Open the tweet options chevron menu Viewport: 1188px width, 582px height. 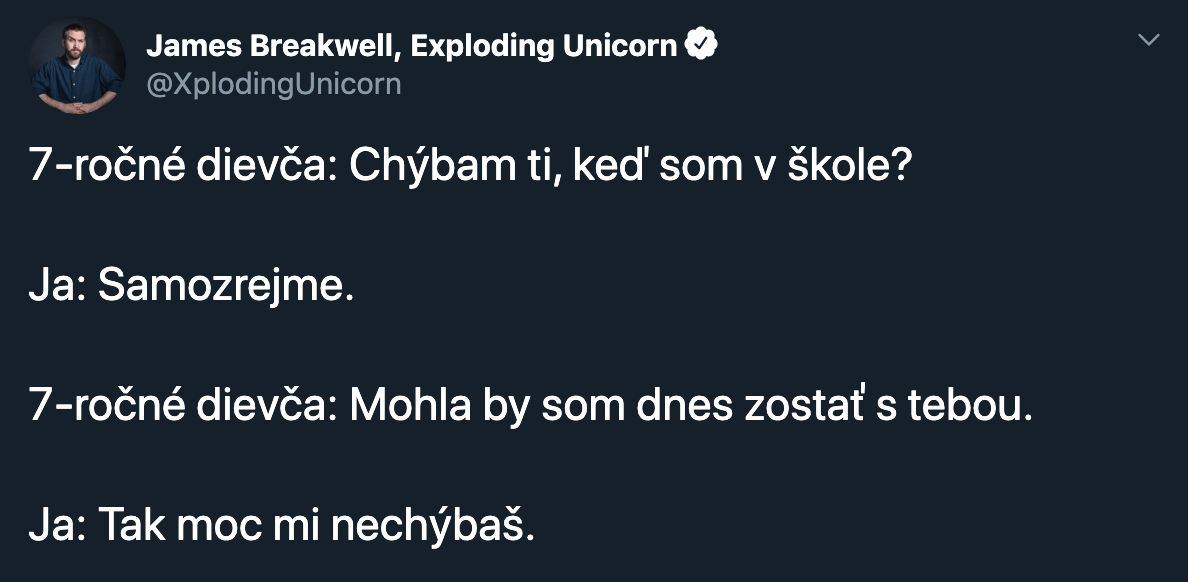[x=1149, y=40]
